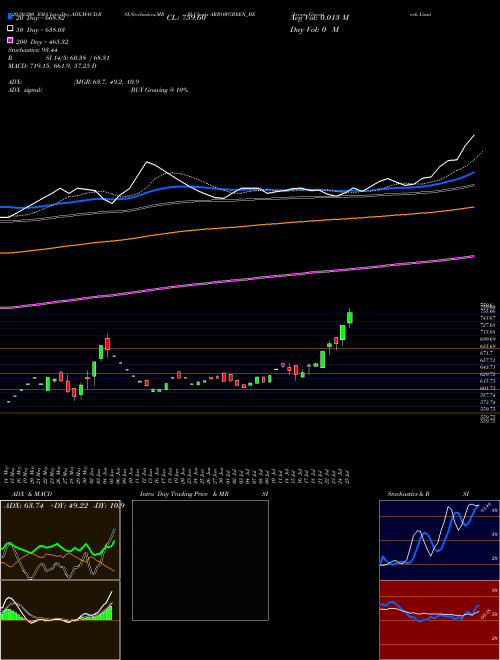Click the 'CL: 759.60' closing price label

(x=186, y=18)
